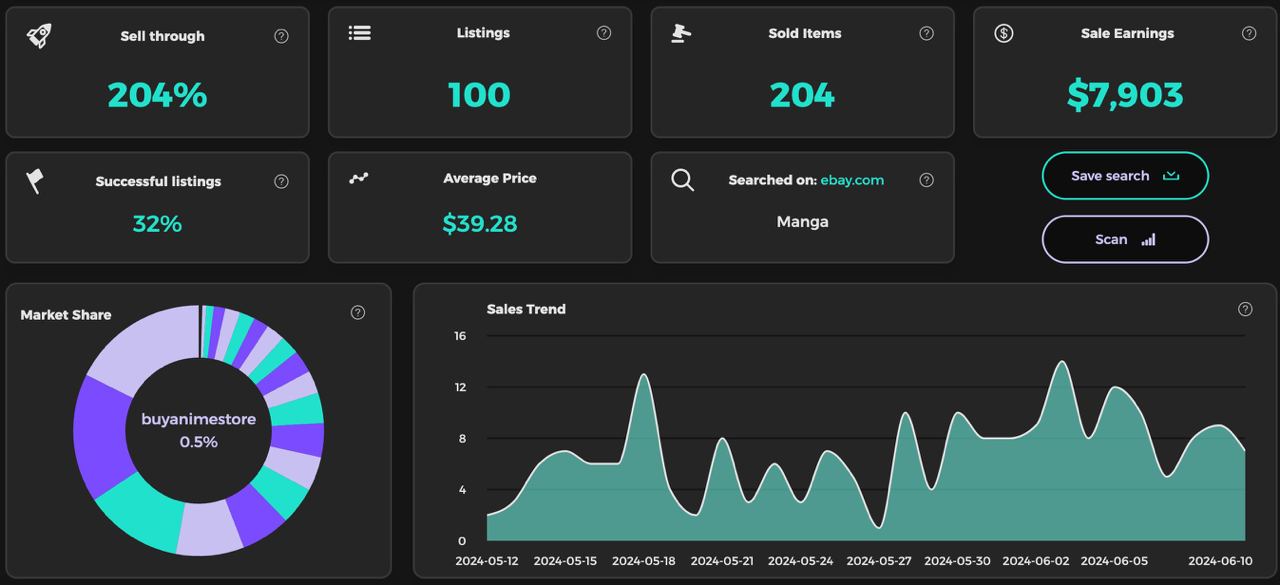
Task: Click the buyanimestore label in donut chart
Action: [198, 419]
